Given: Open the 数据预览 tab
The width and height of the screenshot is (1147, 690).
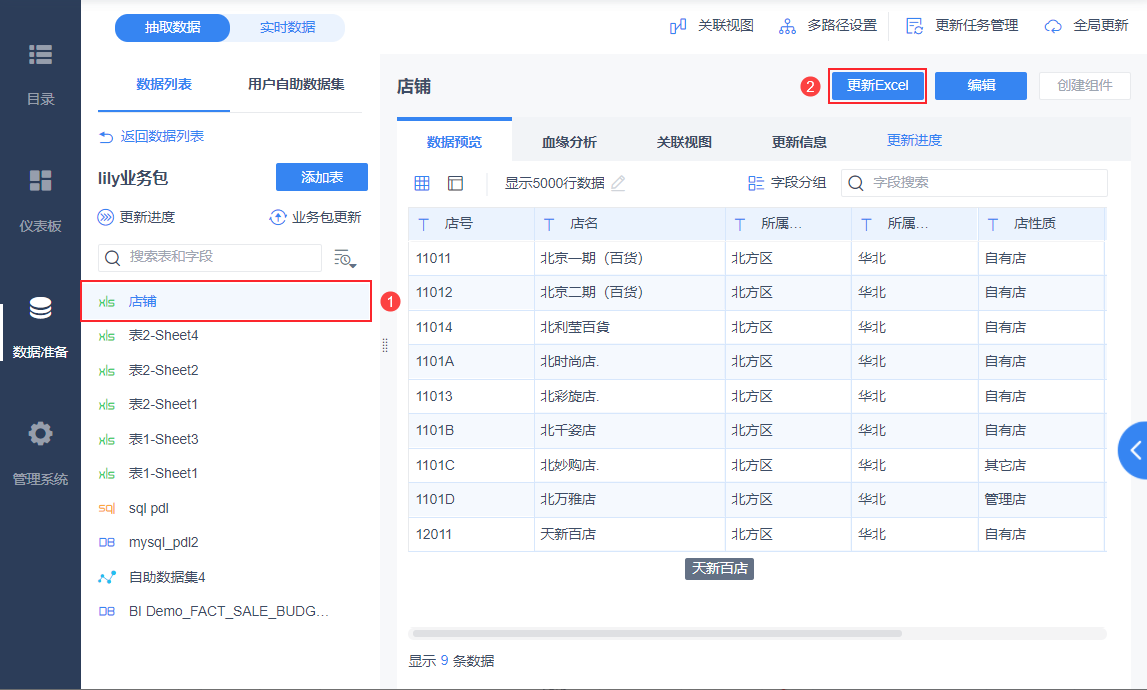Looking at the screenshot, I should pos(454,141).
